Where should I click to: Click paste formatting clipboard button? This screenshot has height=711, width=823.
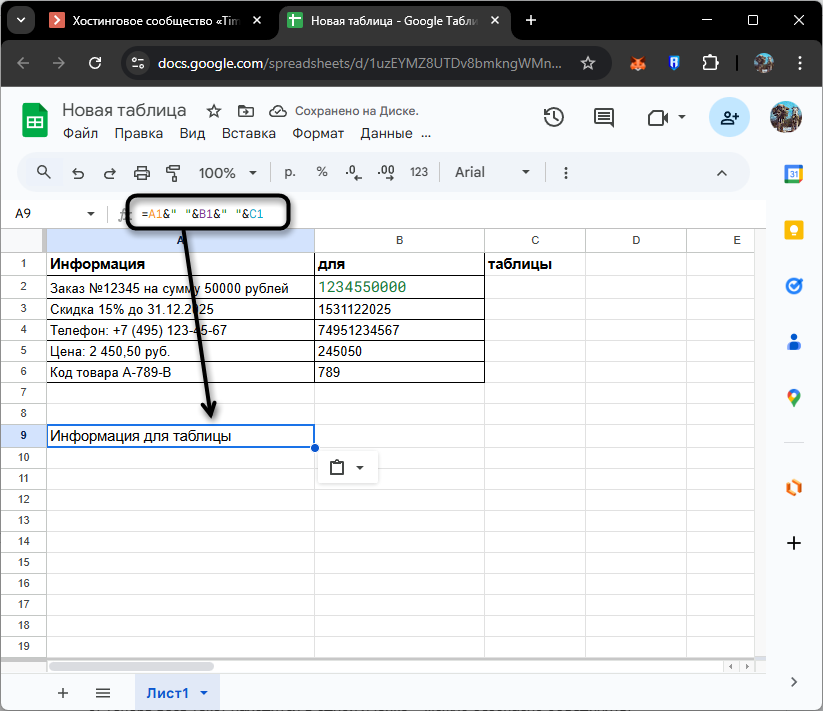(x=337, y=468)
